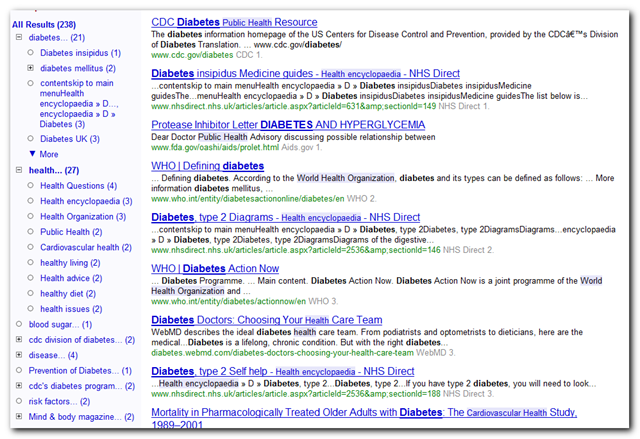The image size is (640, 439).
Task: Open disease... (4) label
Action: tap(53, 355)
